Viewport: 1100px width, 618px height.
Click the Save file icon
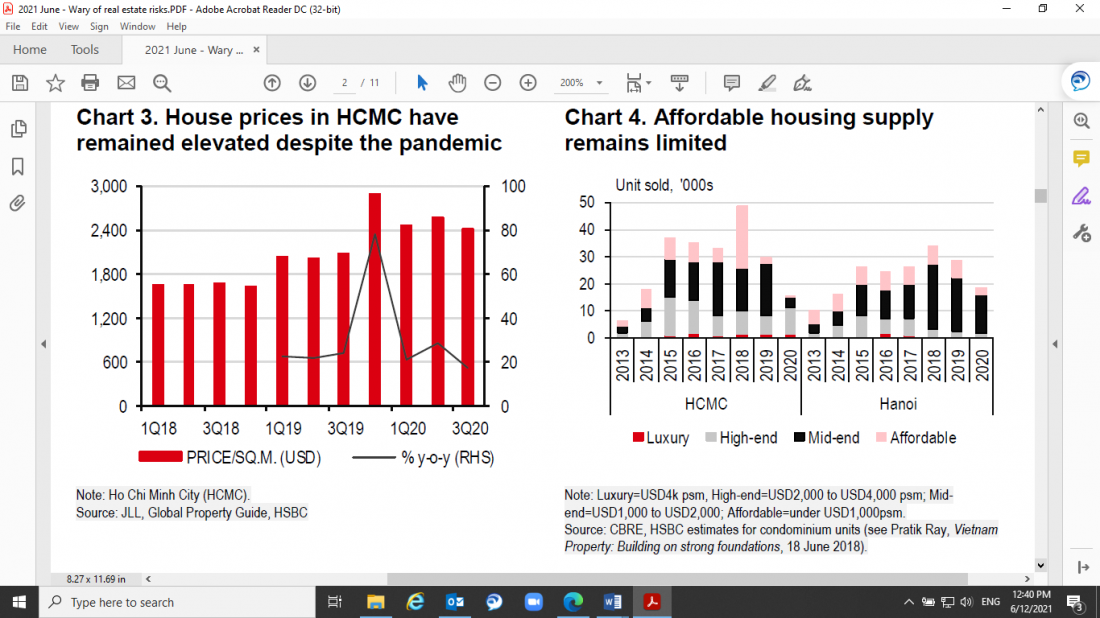pyautogui.click(x=20, y=83)
